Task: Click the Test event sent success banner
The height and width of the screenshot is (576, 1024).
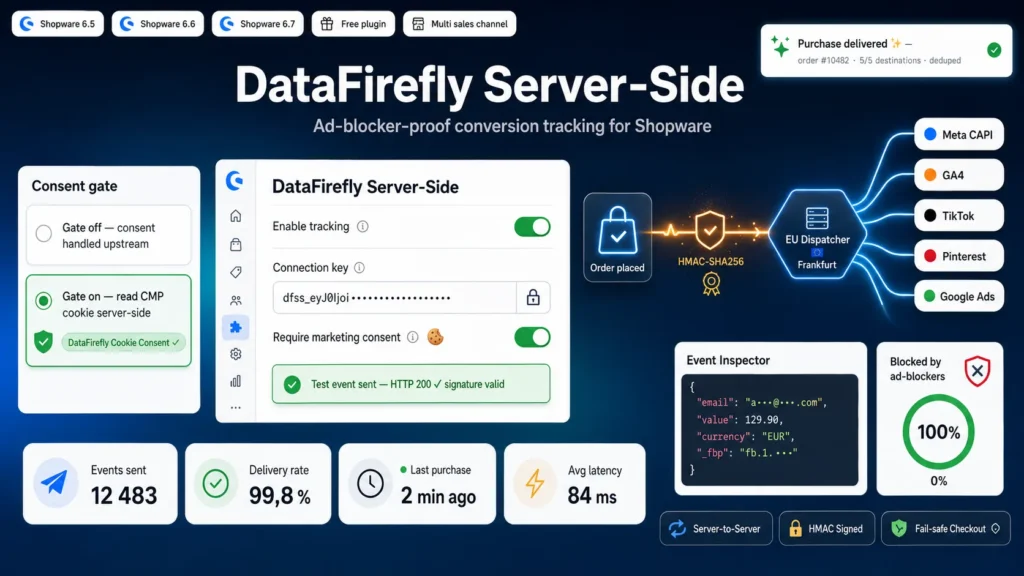Action: click(411, 384)
